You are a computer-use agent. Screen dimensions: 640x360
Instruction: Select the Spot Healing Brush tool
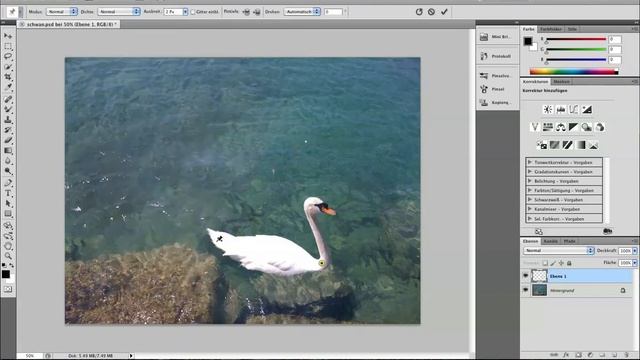tap(8, 99)
